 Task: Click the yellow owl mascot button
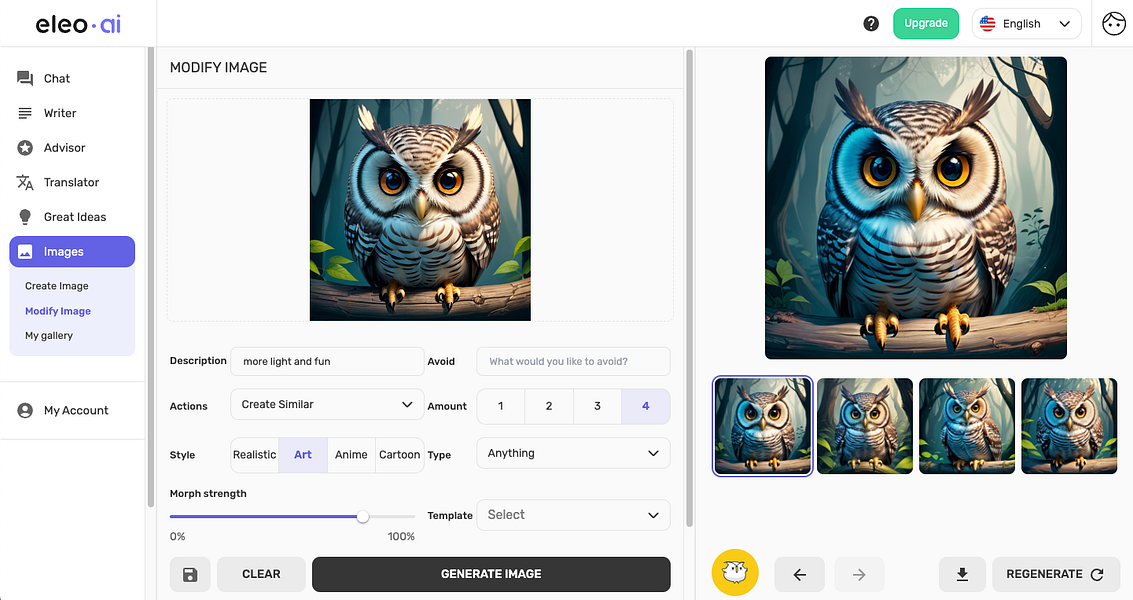click(735, 573)
